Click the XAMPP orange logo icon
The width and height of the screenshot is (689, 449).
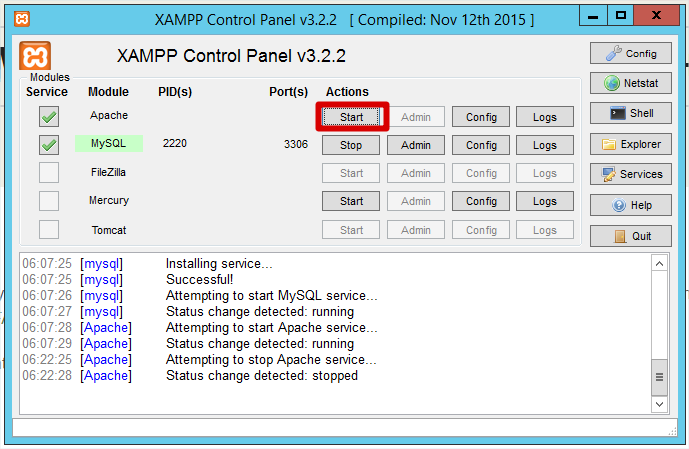35,56
